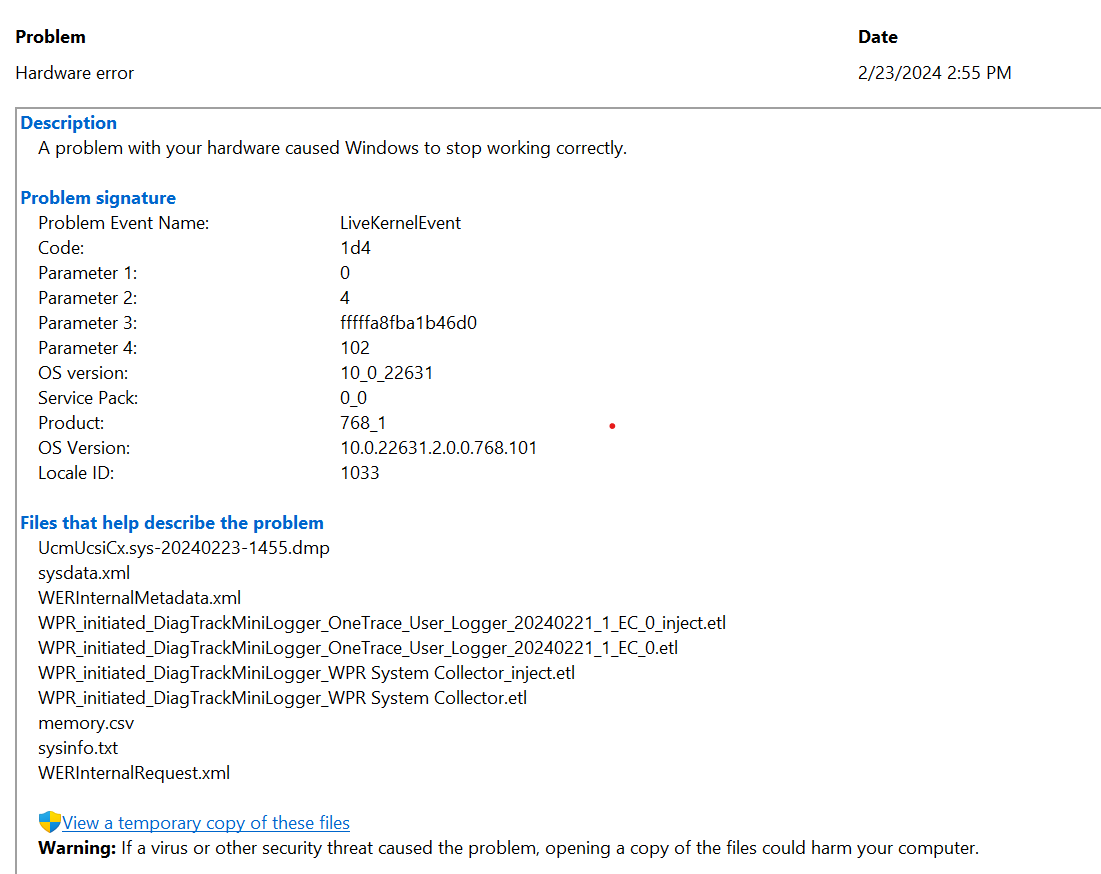1101x874 pixels.
Task: Select the 'Hardware error' problem text
Action: click(x=74, y=73)
